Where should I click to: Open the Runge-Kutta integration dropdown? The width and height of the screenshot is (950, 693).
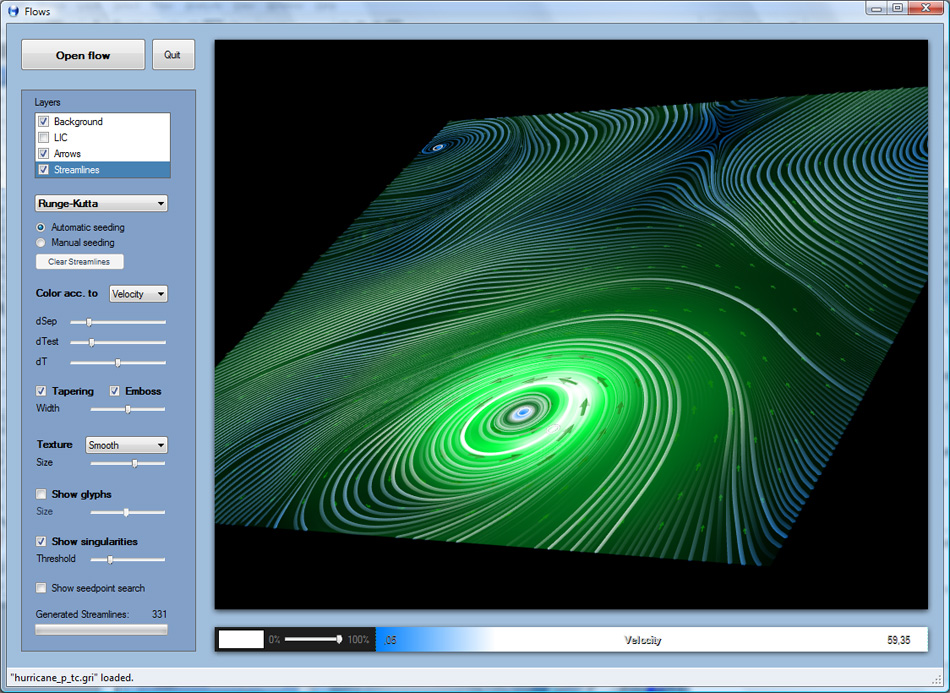pos(101,204)
